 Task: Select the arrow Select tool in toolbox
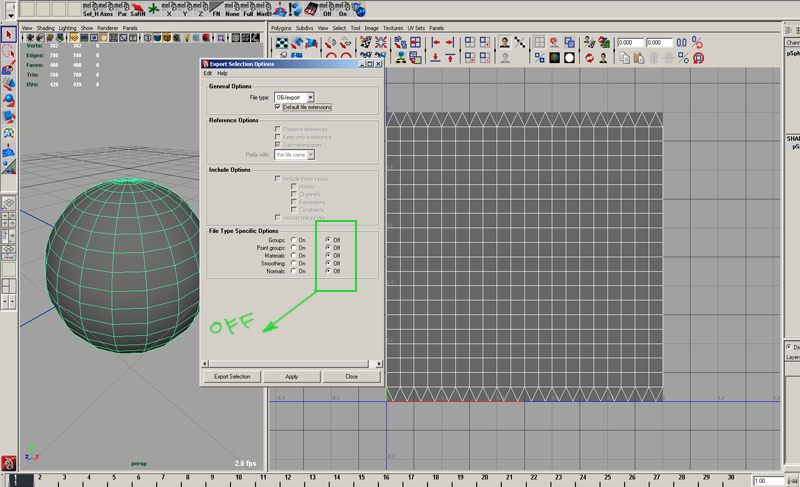[x=9, y=35]
